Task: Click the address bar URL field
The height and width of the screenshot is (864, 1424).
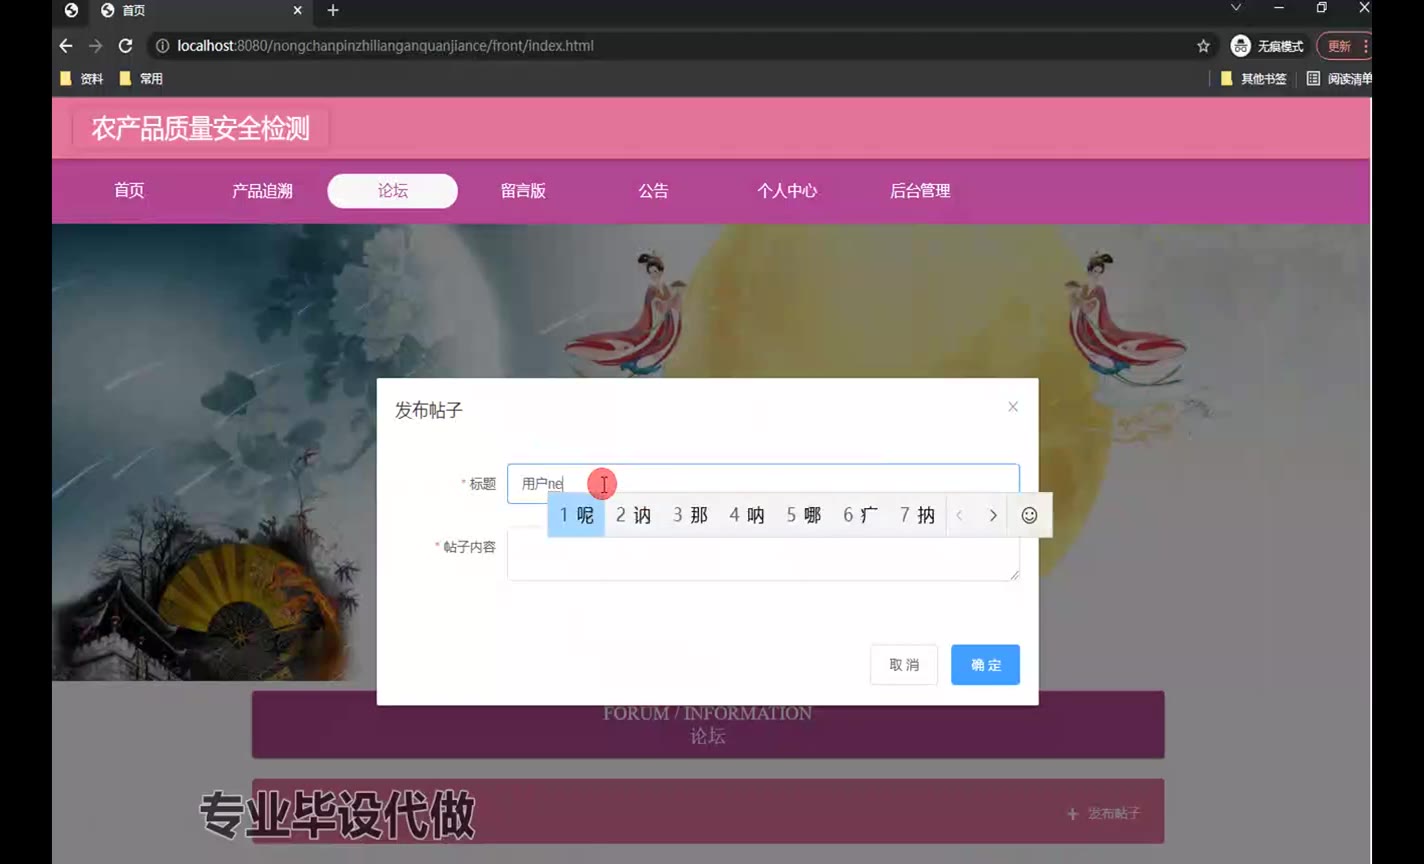Action: (680, 46)
